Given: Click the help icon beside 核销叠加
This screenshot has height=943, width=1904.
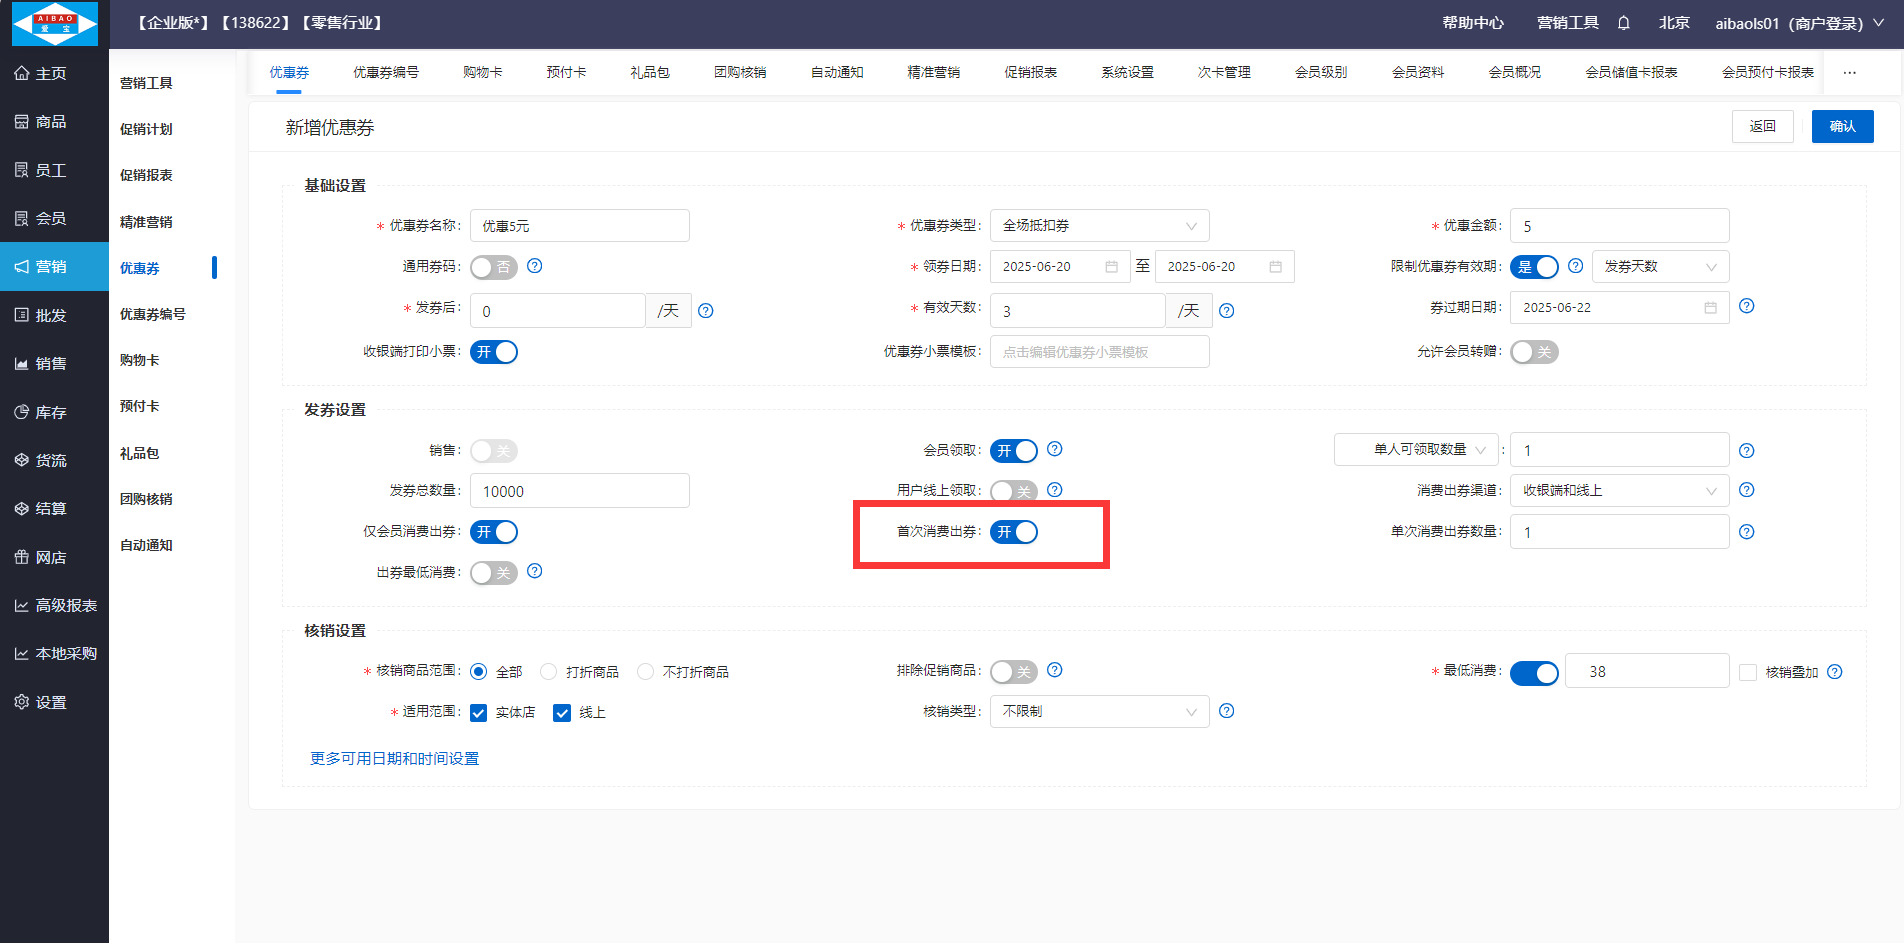Looking at the screenshot, I should tap(1834, 672).
